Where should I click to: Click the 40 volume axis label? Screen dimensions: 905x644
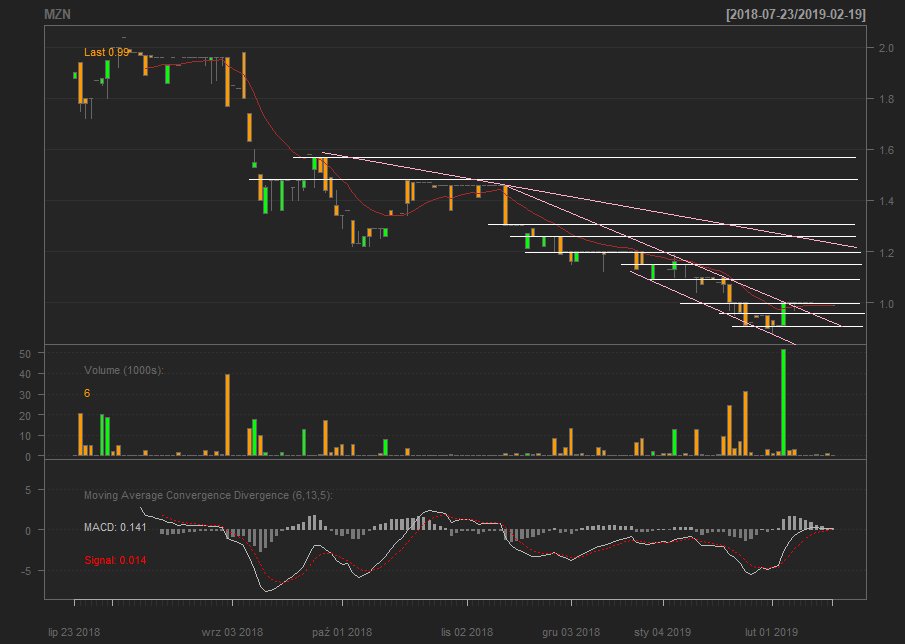point(25,375)
